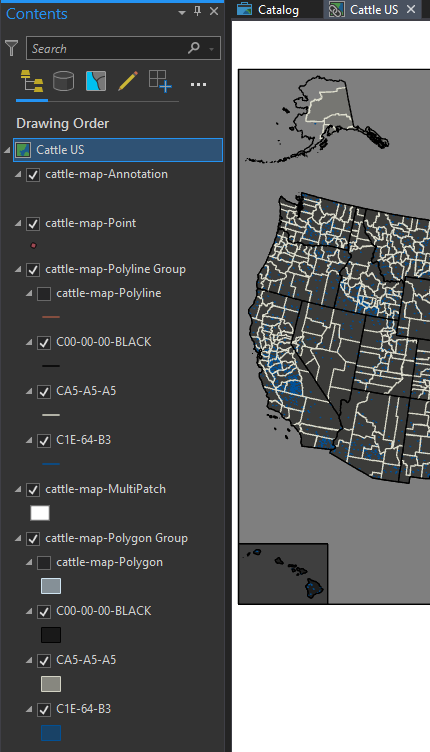Uncheck CA5-A5-A5 under Polygon Group
This screenshot has height=752, width=430.
tap(44, 661)
